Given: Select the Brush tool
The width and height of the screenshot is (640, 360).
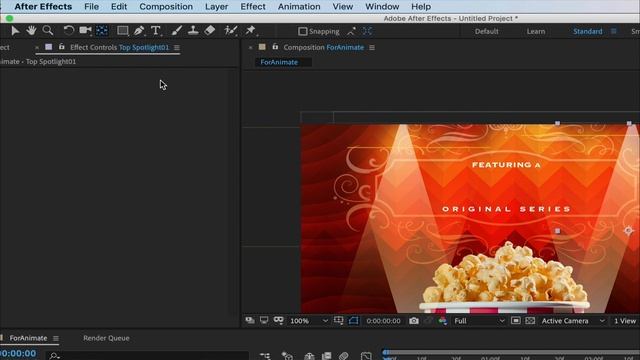Looking at the screenshot, I should (177, 31).
